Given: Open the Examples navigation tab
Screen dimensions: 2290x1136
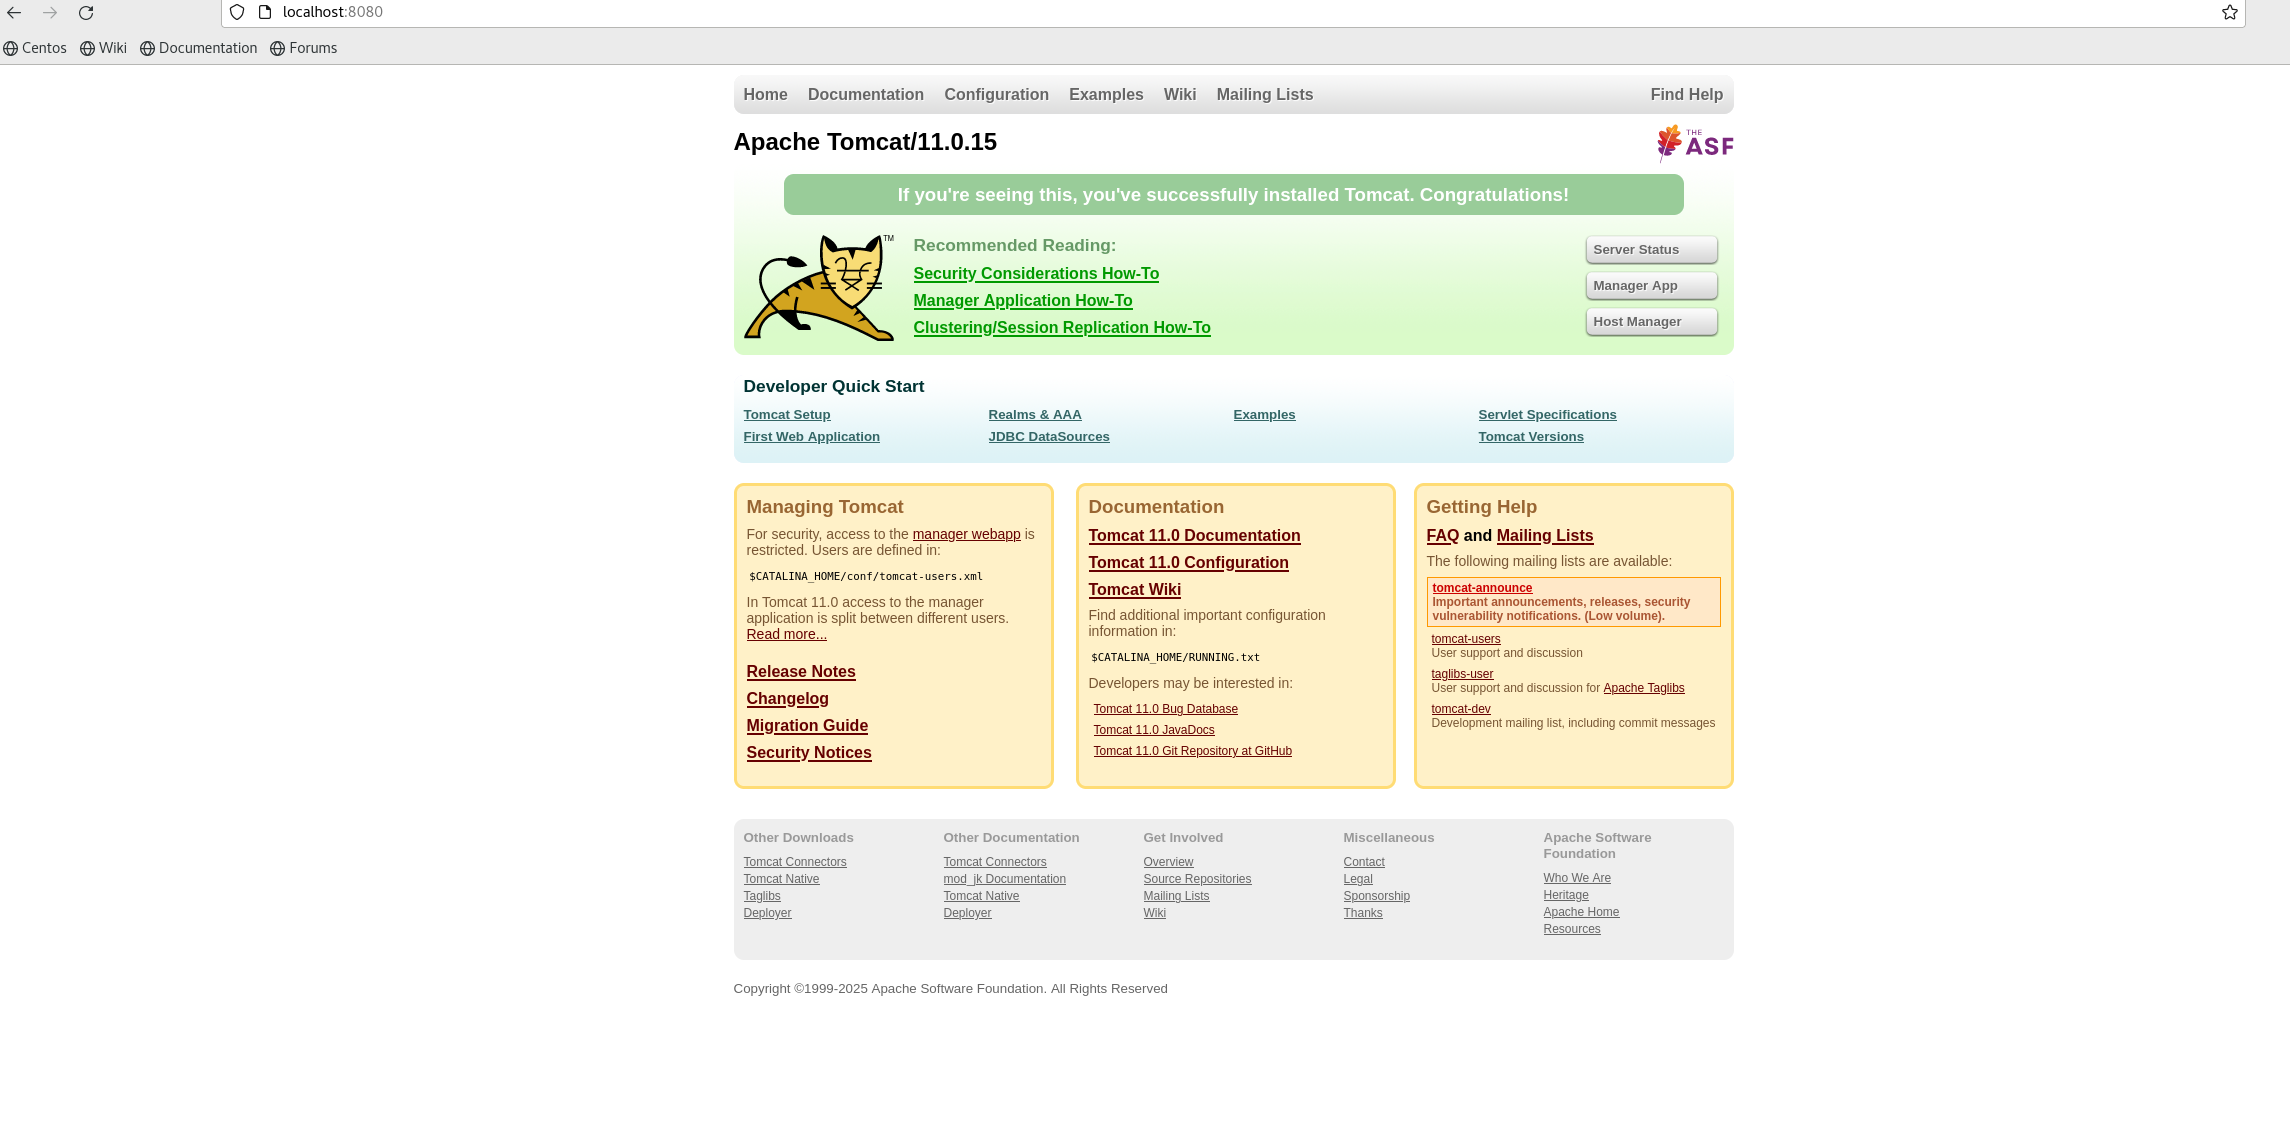Looking at the screenshot, I should 1106,94.
